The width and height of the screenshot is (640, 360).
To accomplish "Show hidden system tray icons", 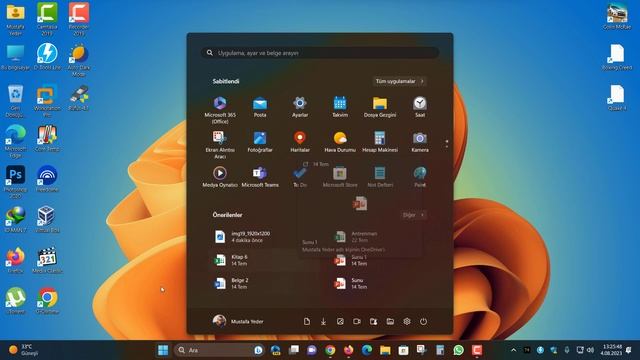I will coord(513,350).
